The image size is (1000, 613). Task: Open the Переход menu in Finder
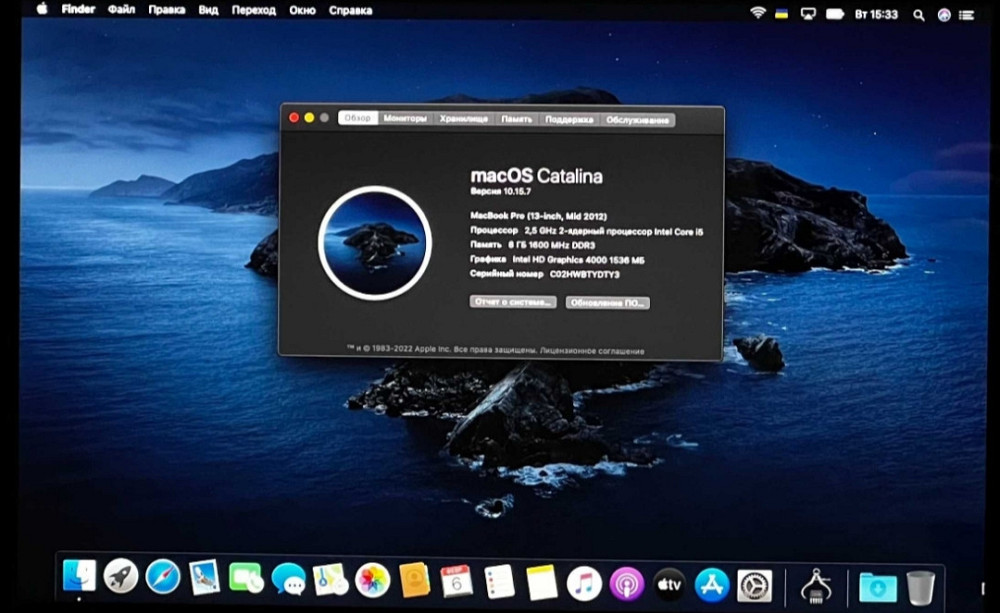coord(253,9)
